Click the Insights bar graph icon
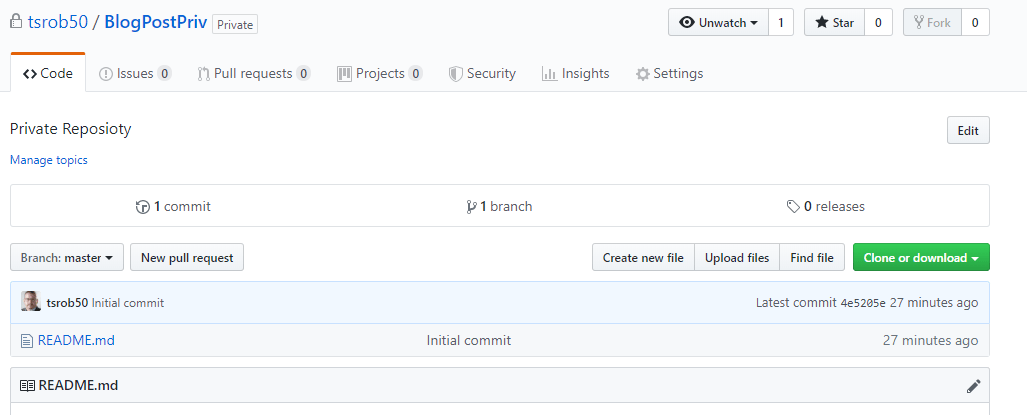The image size is (1027, 415). 550,74
